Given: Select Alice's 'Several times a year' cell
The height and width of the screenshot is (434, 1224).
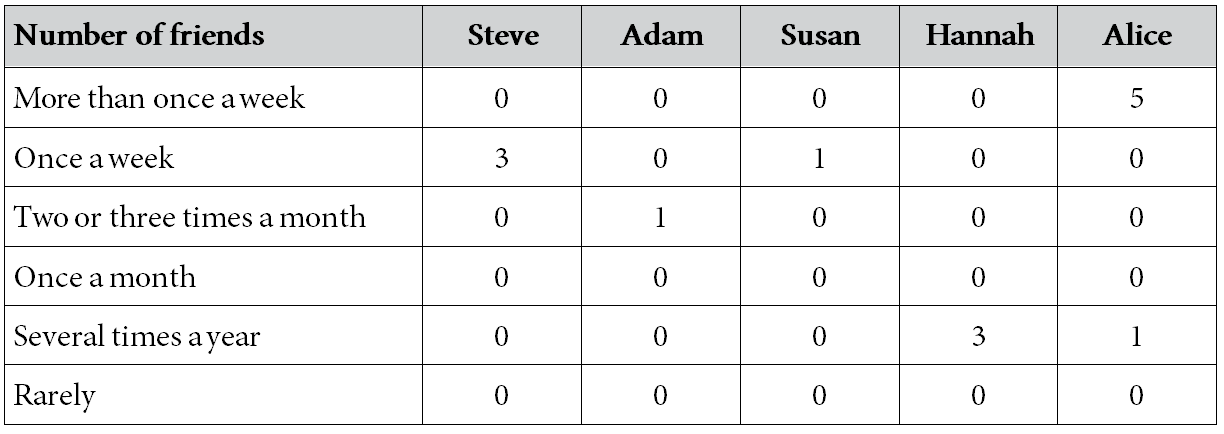Looking at the screenshot, I should 1137,335.
